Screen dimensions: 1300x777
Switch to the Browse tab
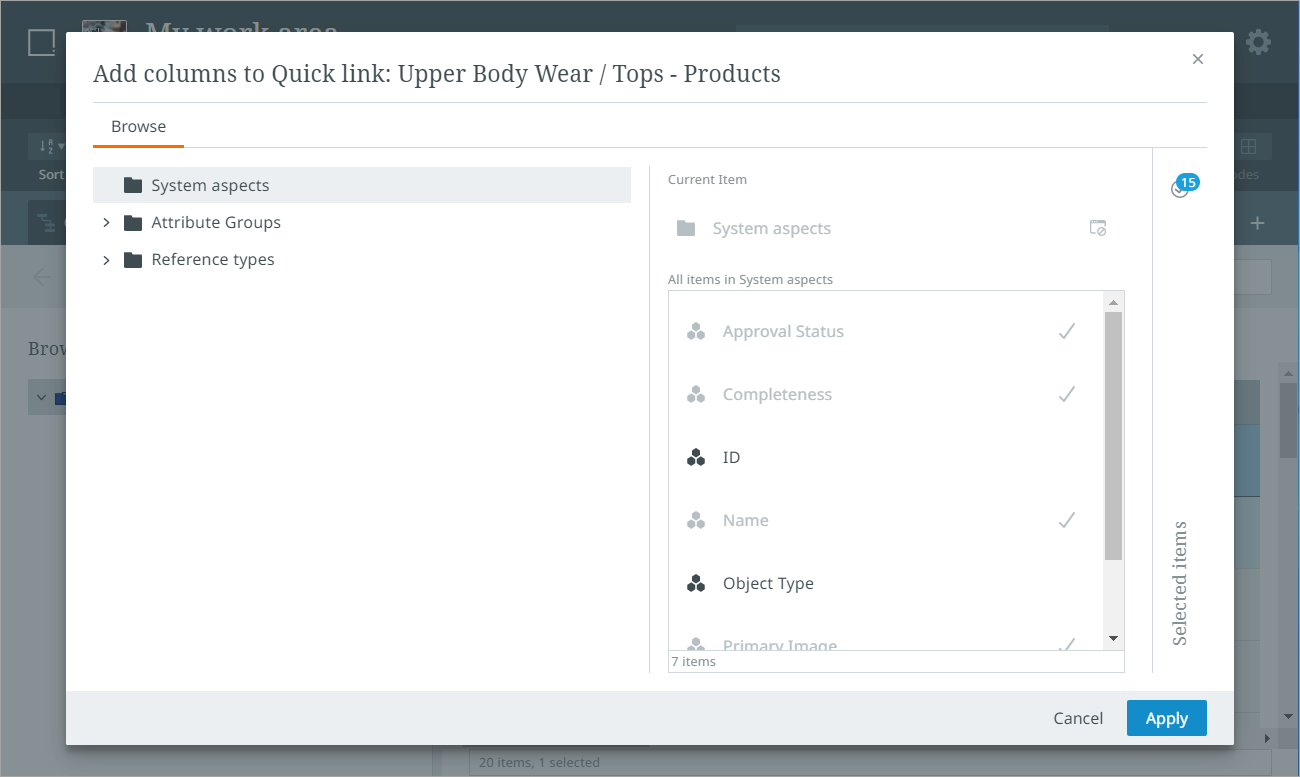tap(138, 127)
